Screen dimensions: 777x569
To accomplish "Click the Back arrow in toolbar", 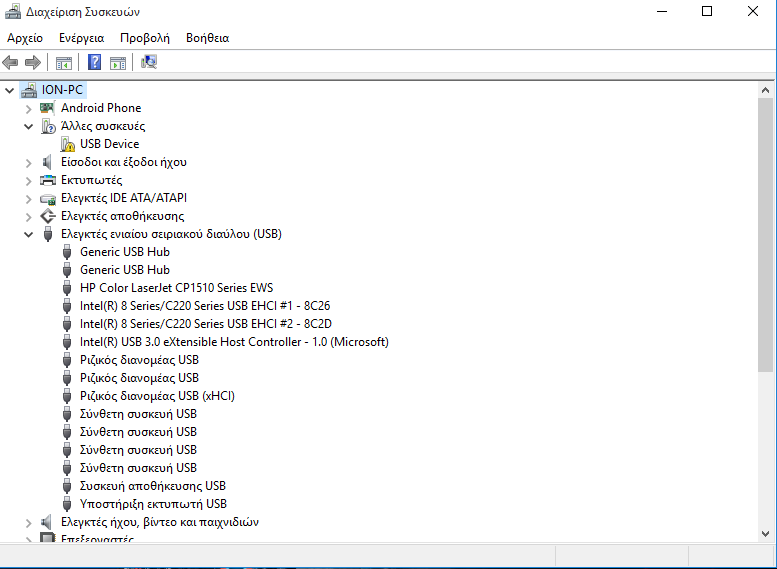I will point(11,62).
